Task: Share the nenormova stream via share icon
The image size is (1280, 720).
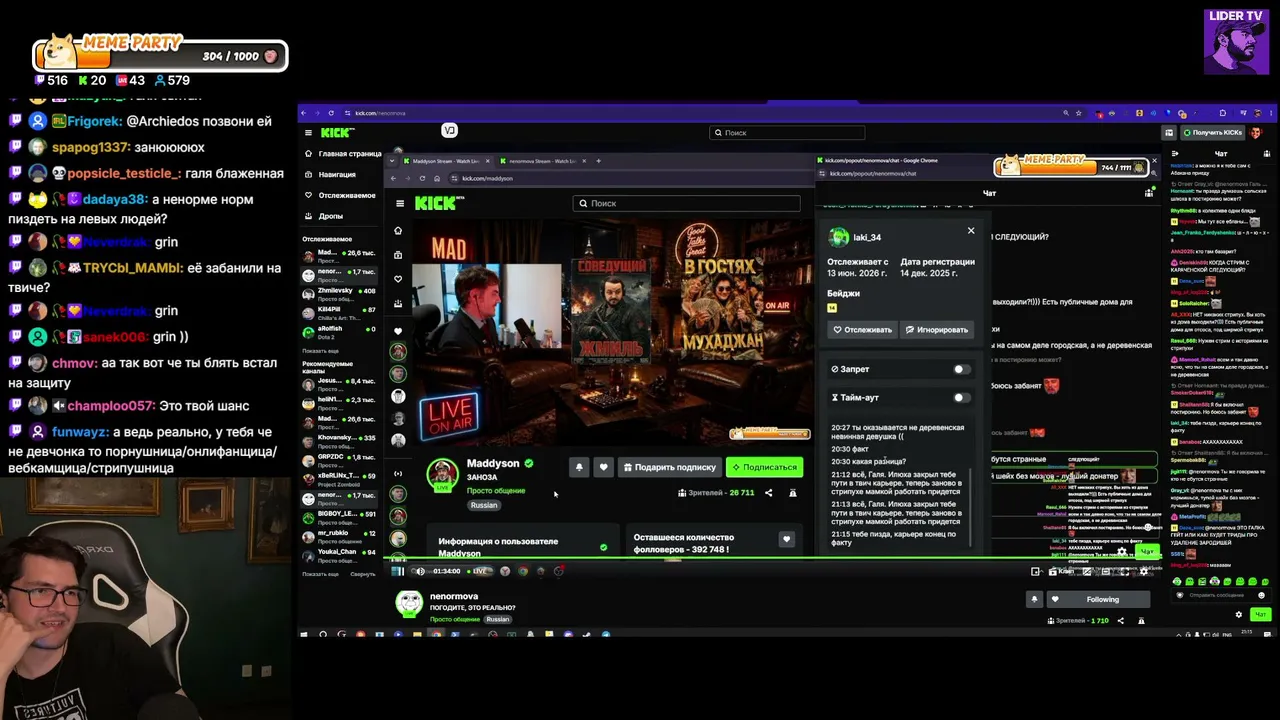Action: coord(1120,621)
